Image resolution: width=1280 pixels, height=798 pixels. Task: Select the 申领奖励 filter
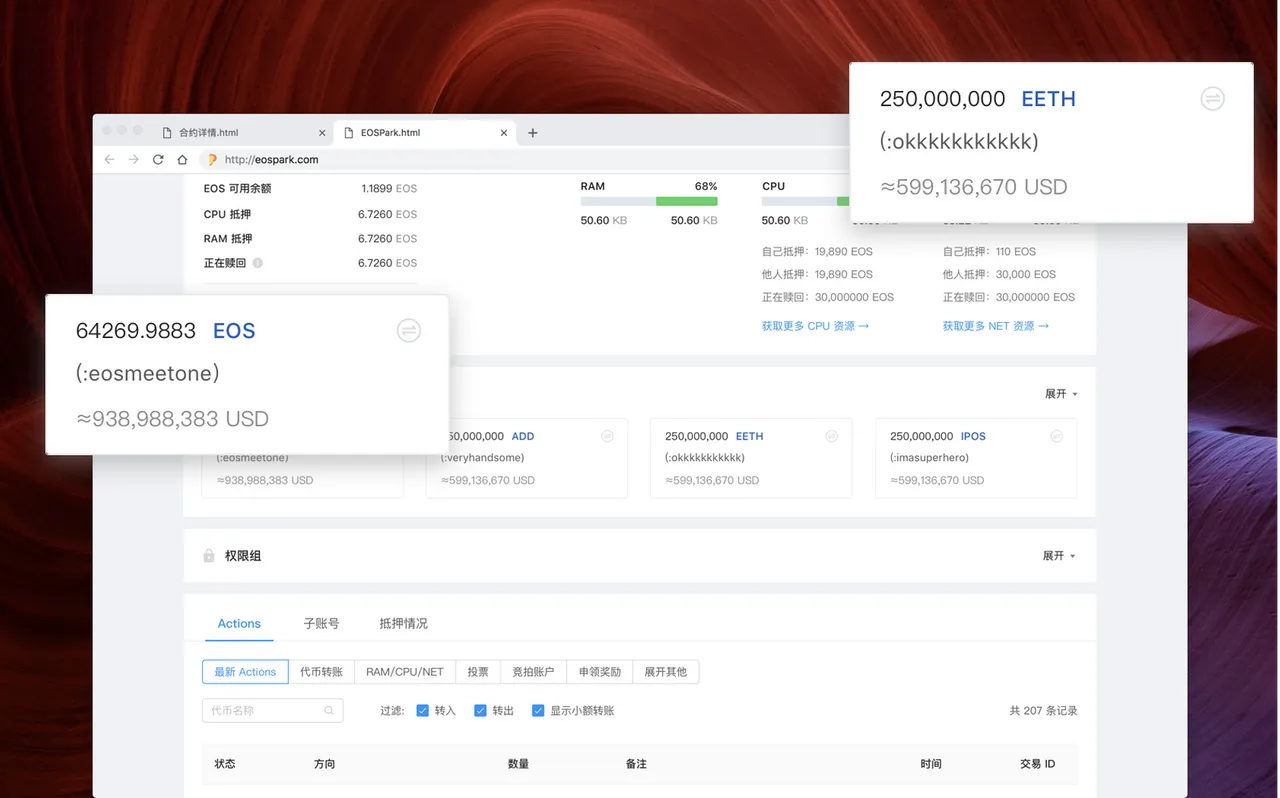600,671
